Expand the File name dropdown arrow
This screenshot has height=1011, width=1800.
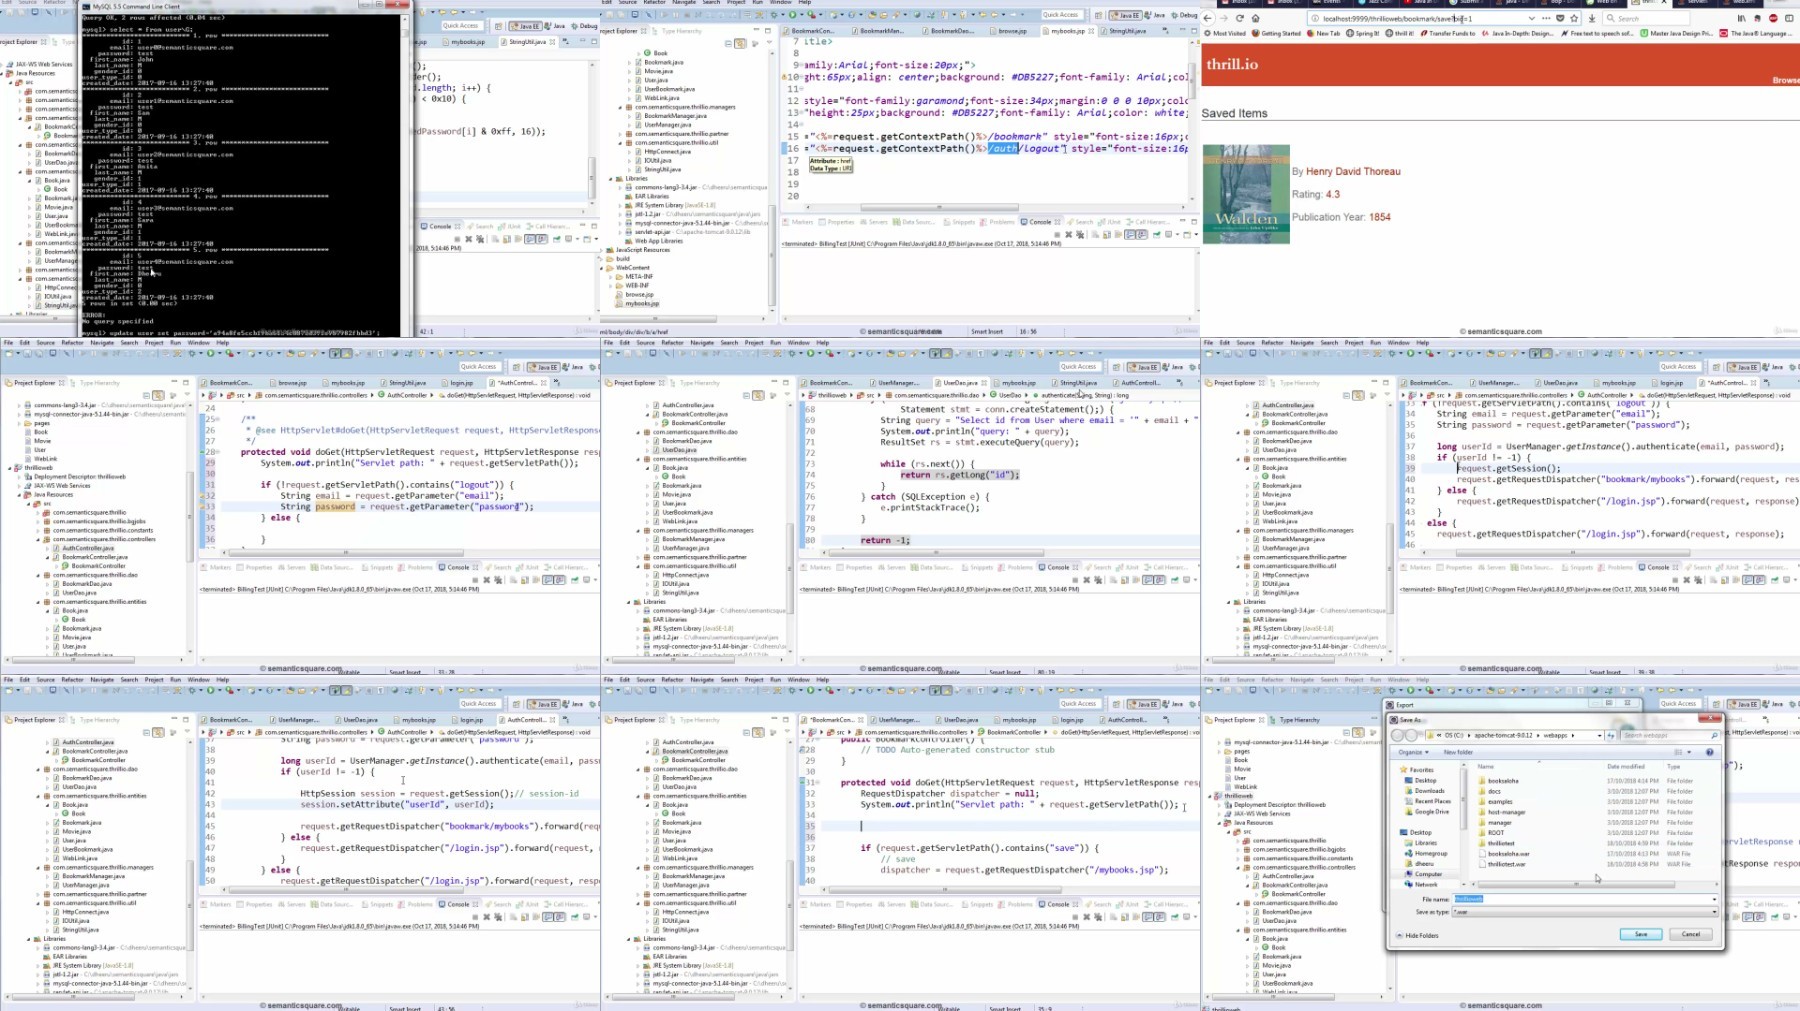(1713, 899)
